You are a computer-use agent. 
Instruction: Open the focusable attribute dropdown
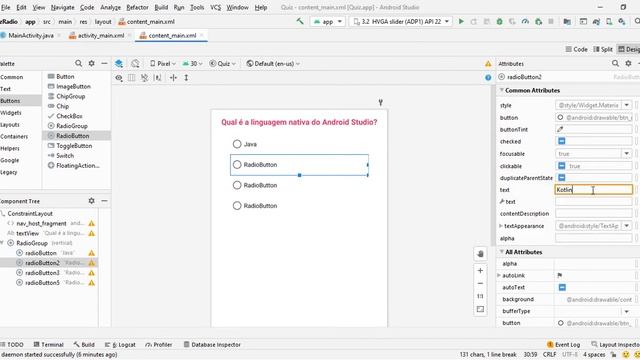point(627,153)
